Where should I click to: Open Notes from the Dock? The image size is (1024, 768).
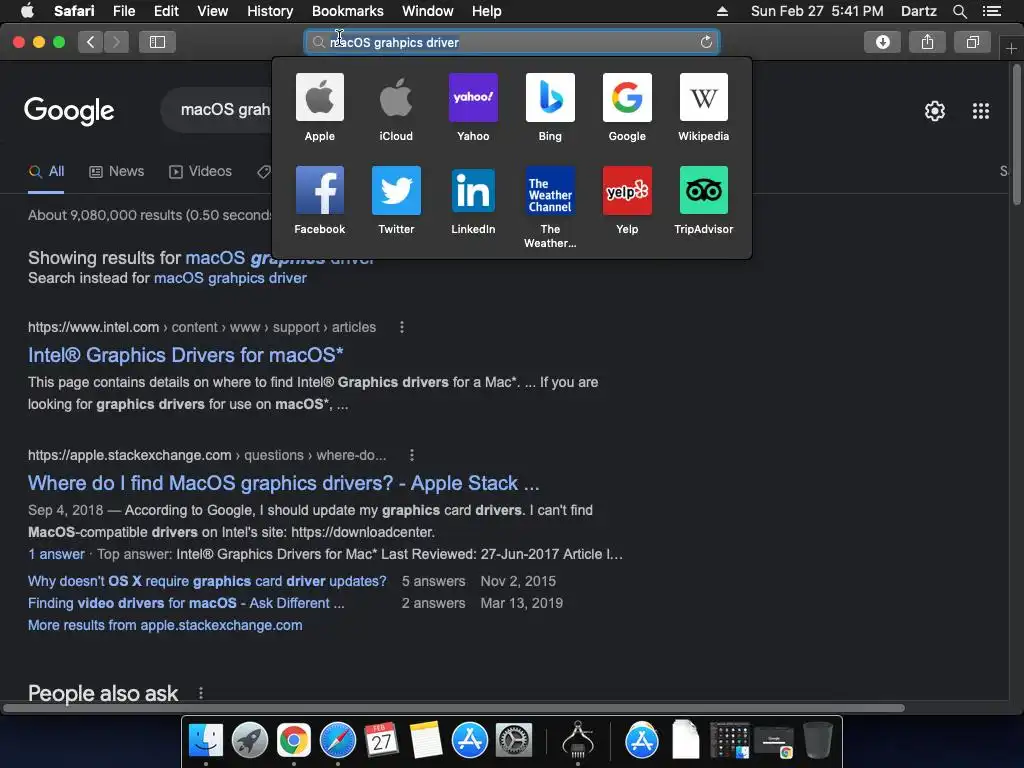(425, 741)
